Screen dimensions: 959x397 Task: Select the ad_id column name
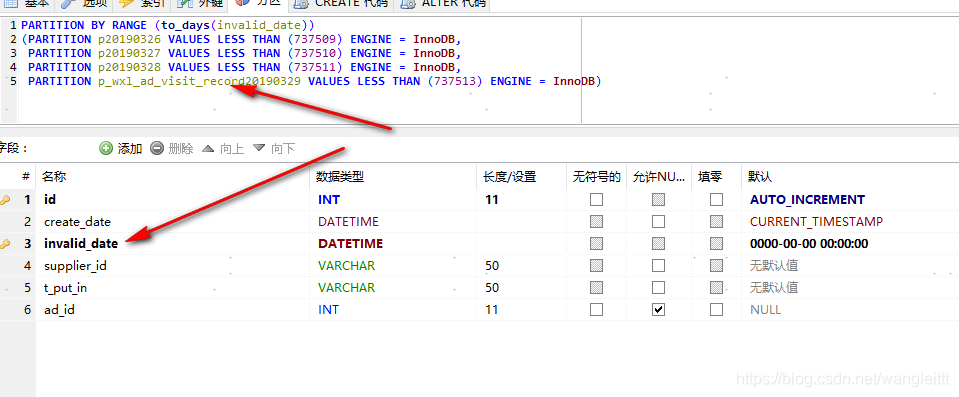point(59,310)
